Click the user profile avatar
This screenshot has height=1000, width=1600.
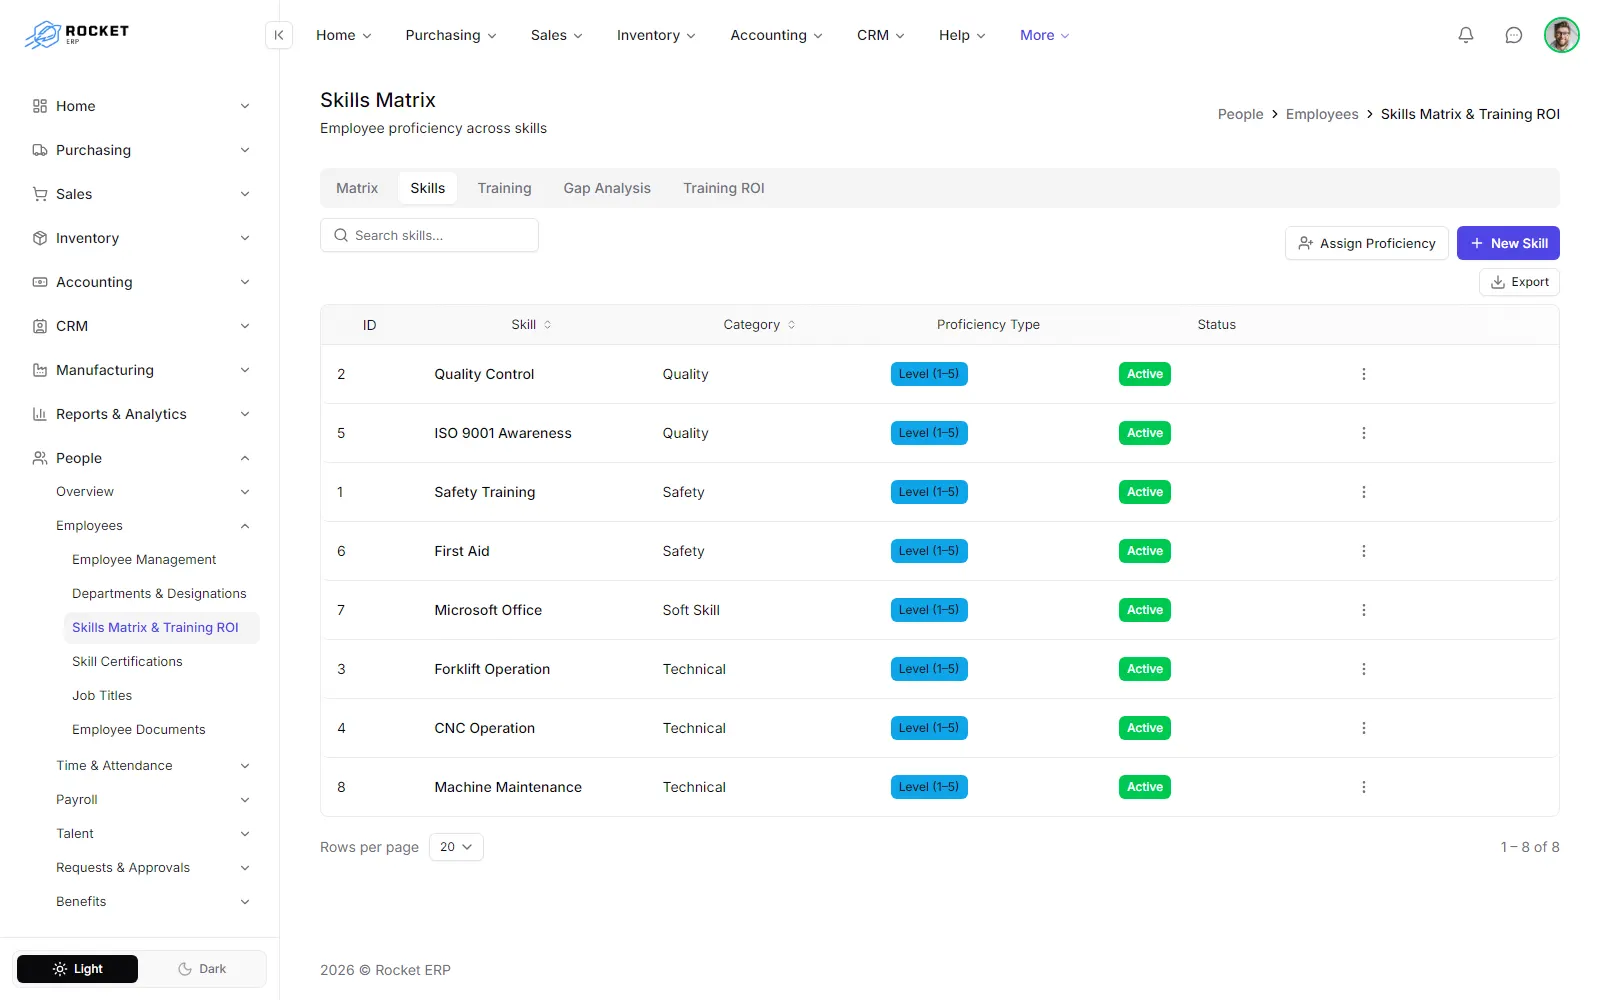tap(1561, 35)
